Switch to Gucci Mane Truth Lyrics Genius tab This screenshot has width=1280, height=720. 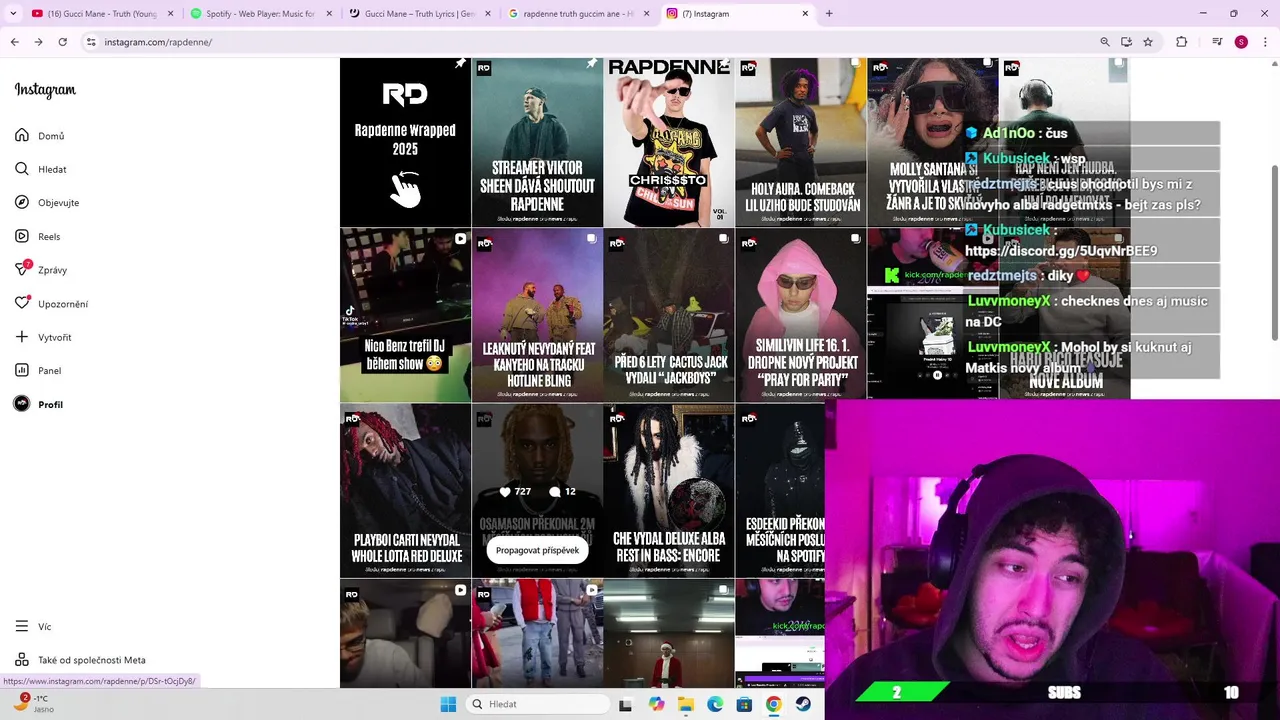tap(419, 14)
